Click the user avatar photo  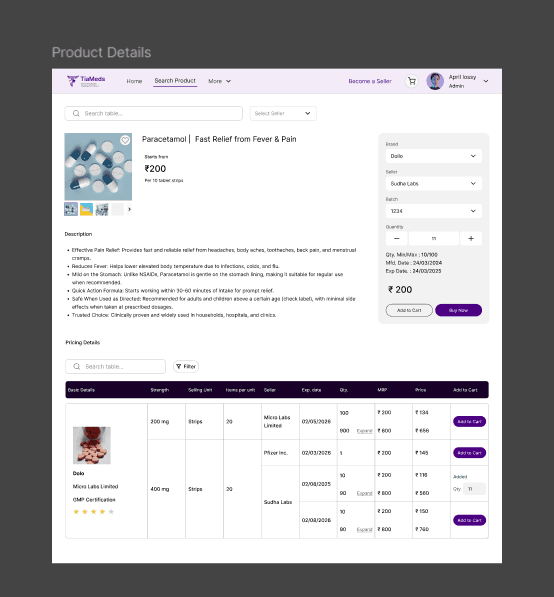pyautogui.click(x=435, y=81)
